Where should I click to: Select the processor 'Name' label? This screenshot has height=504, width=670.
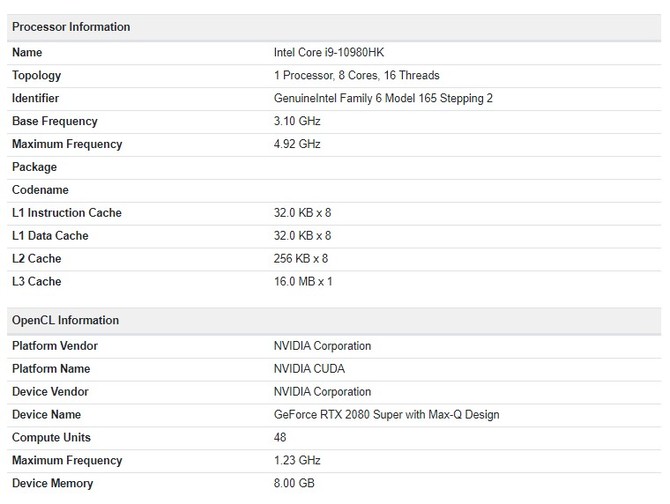coord(27,53)
